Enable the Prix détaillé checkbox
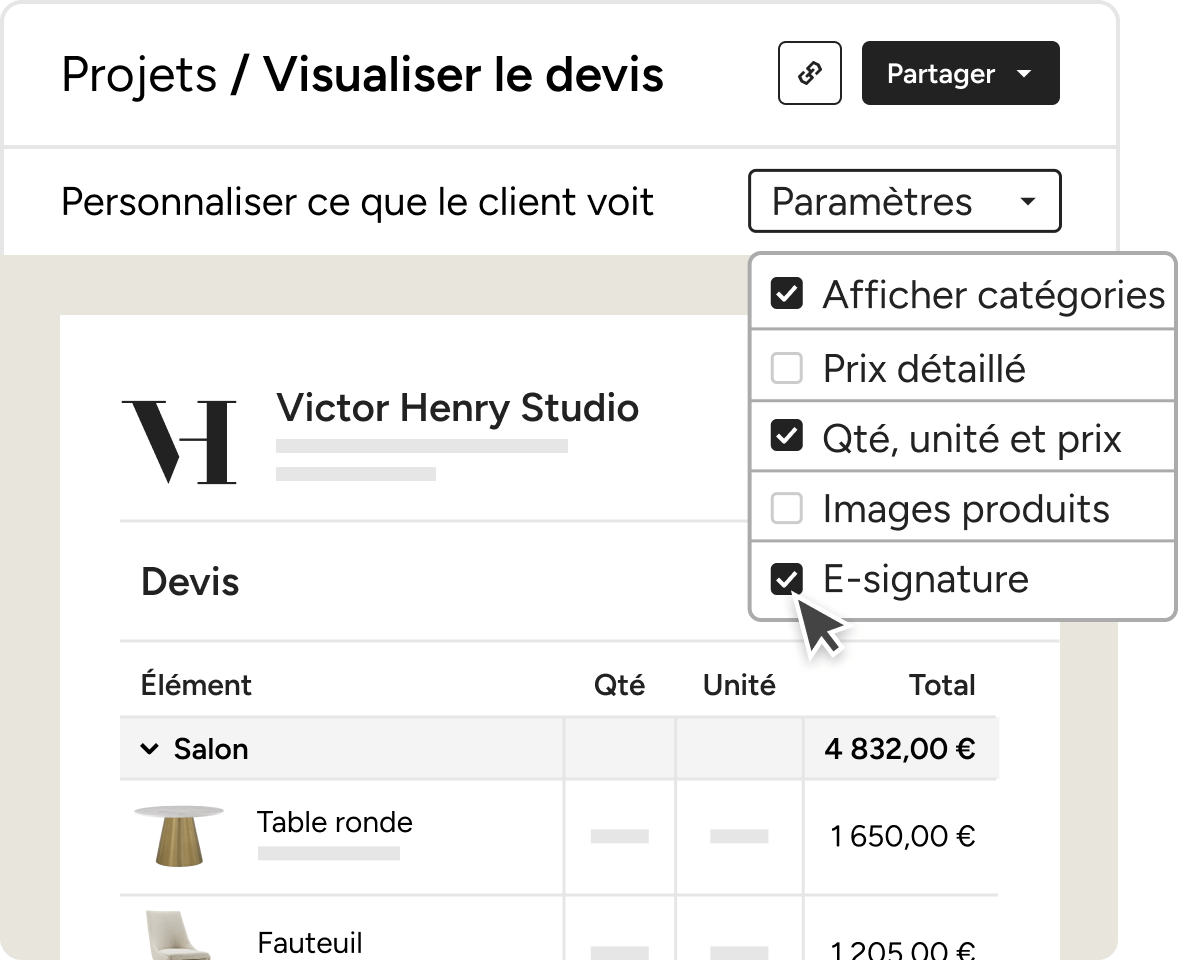The image size is (1180, 960). click(x=787, y=368)
